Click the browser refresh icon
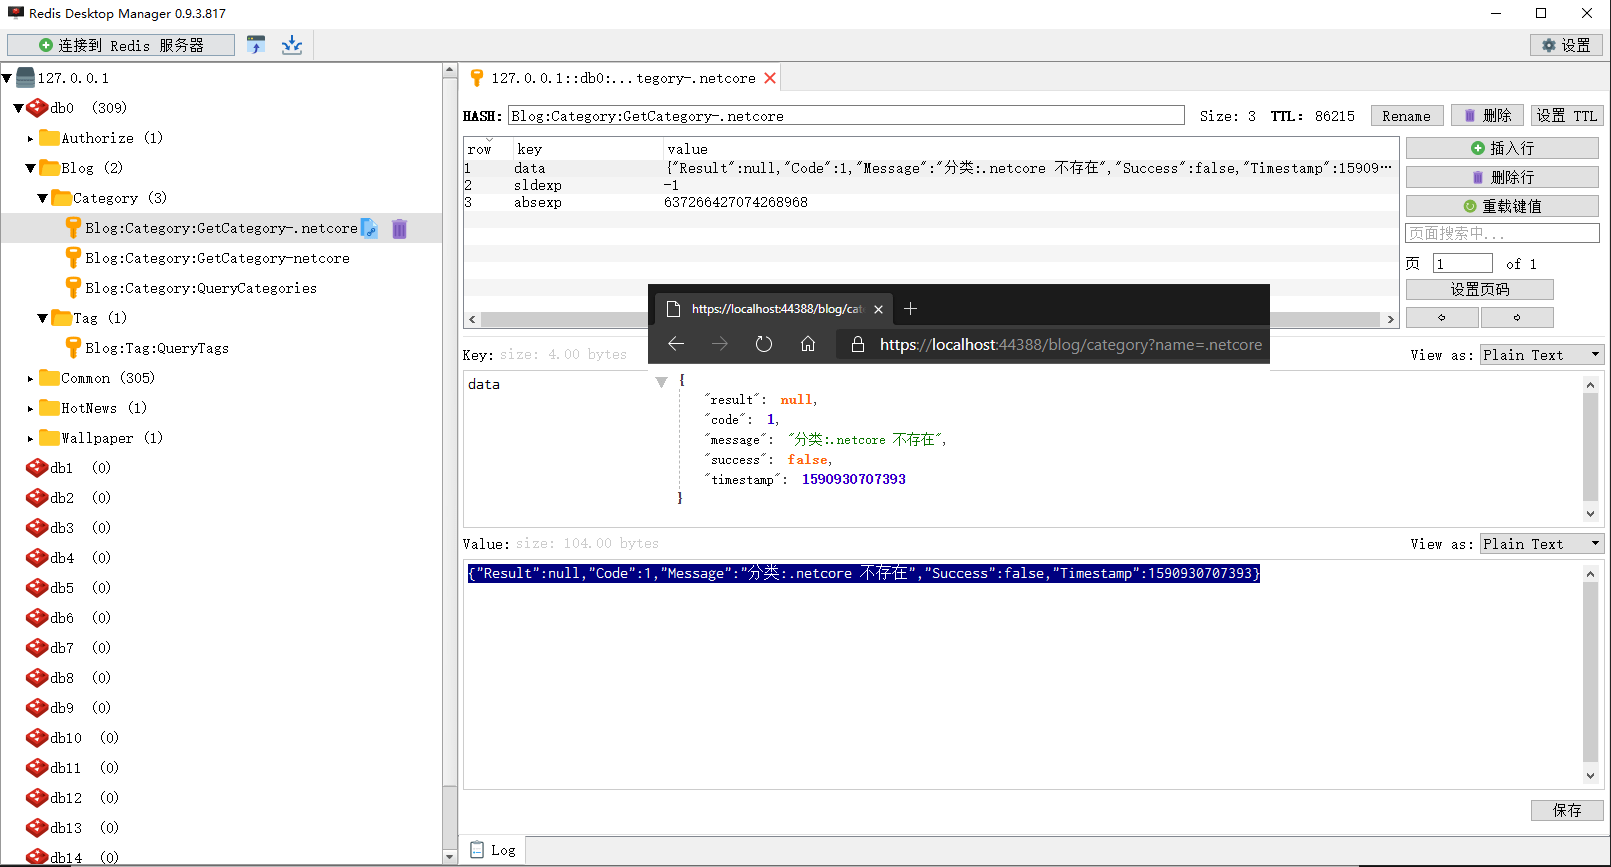The image size is (1611, 867). (764, 344)
